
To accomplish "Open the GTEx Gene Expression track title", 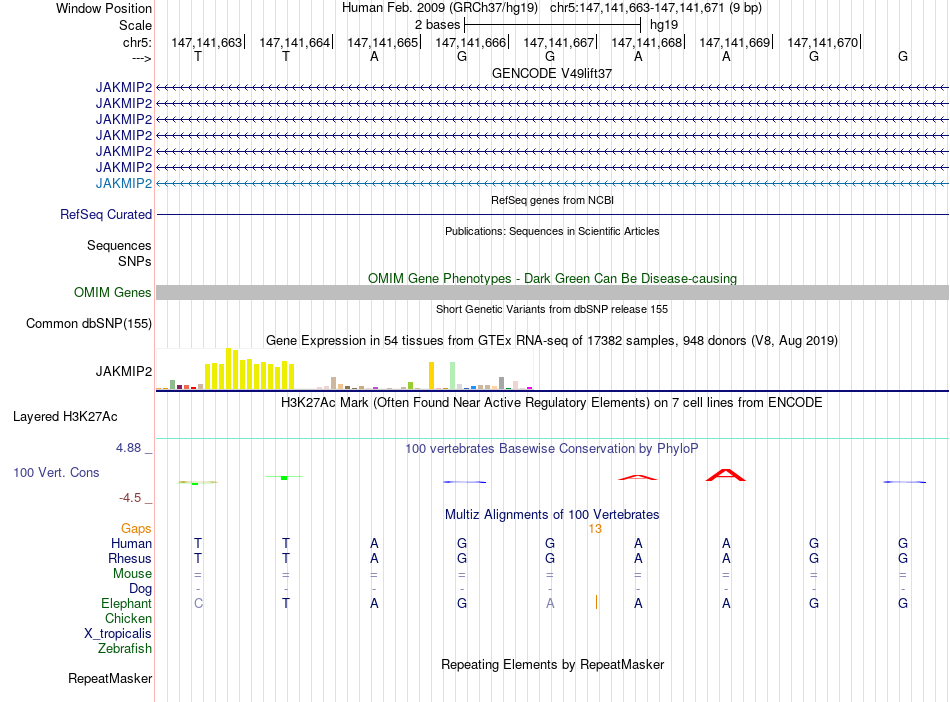I will pos(552,340).
